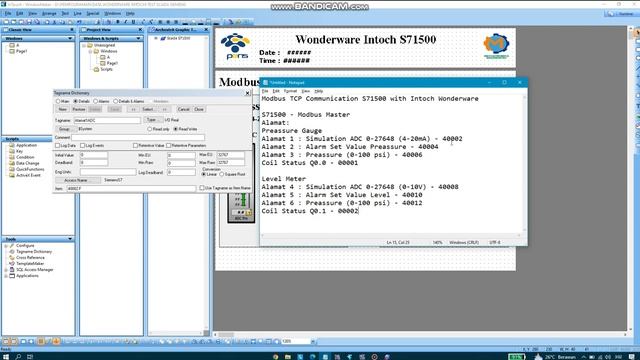This screenshot has height=360, width=640.
Task: Select the Details & Alarms radio button
Action: [x=116, y=101]
